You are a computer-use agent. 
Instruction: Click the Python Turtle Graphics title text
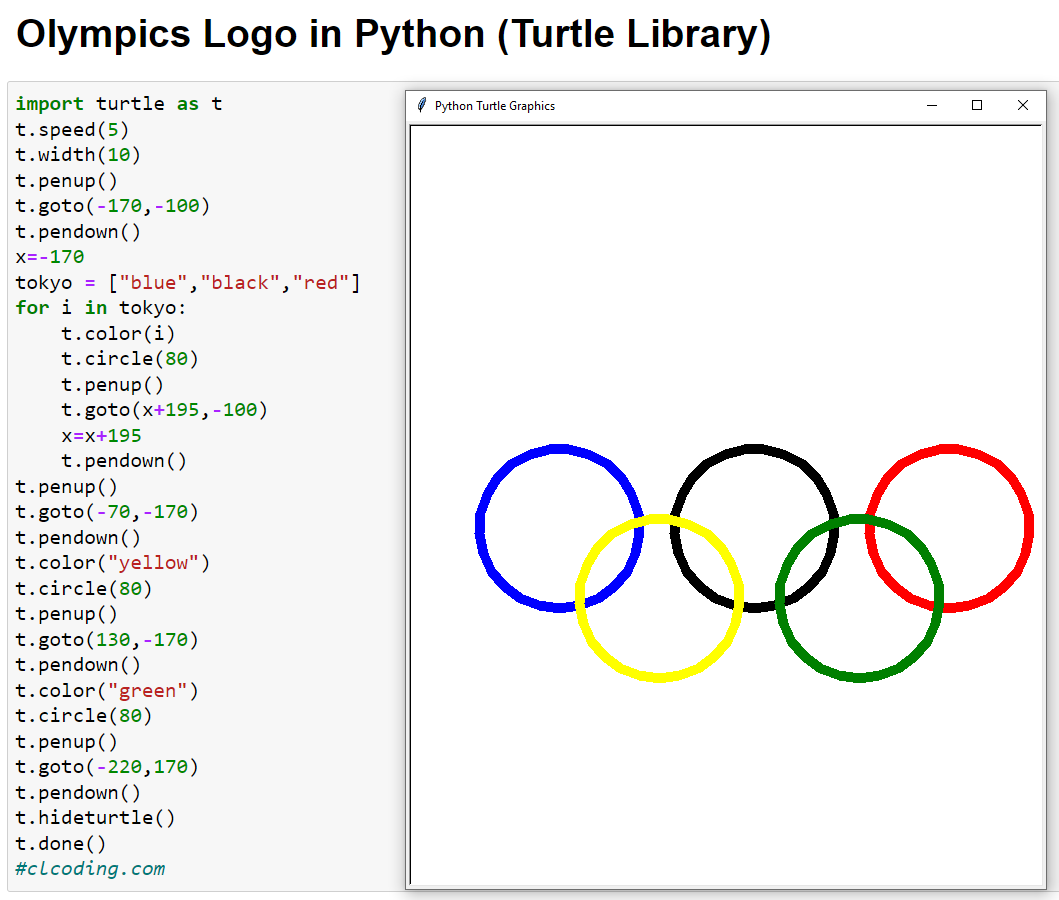point(494,106)
